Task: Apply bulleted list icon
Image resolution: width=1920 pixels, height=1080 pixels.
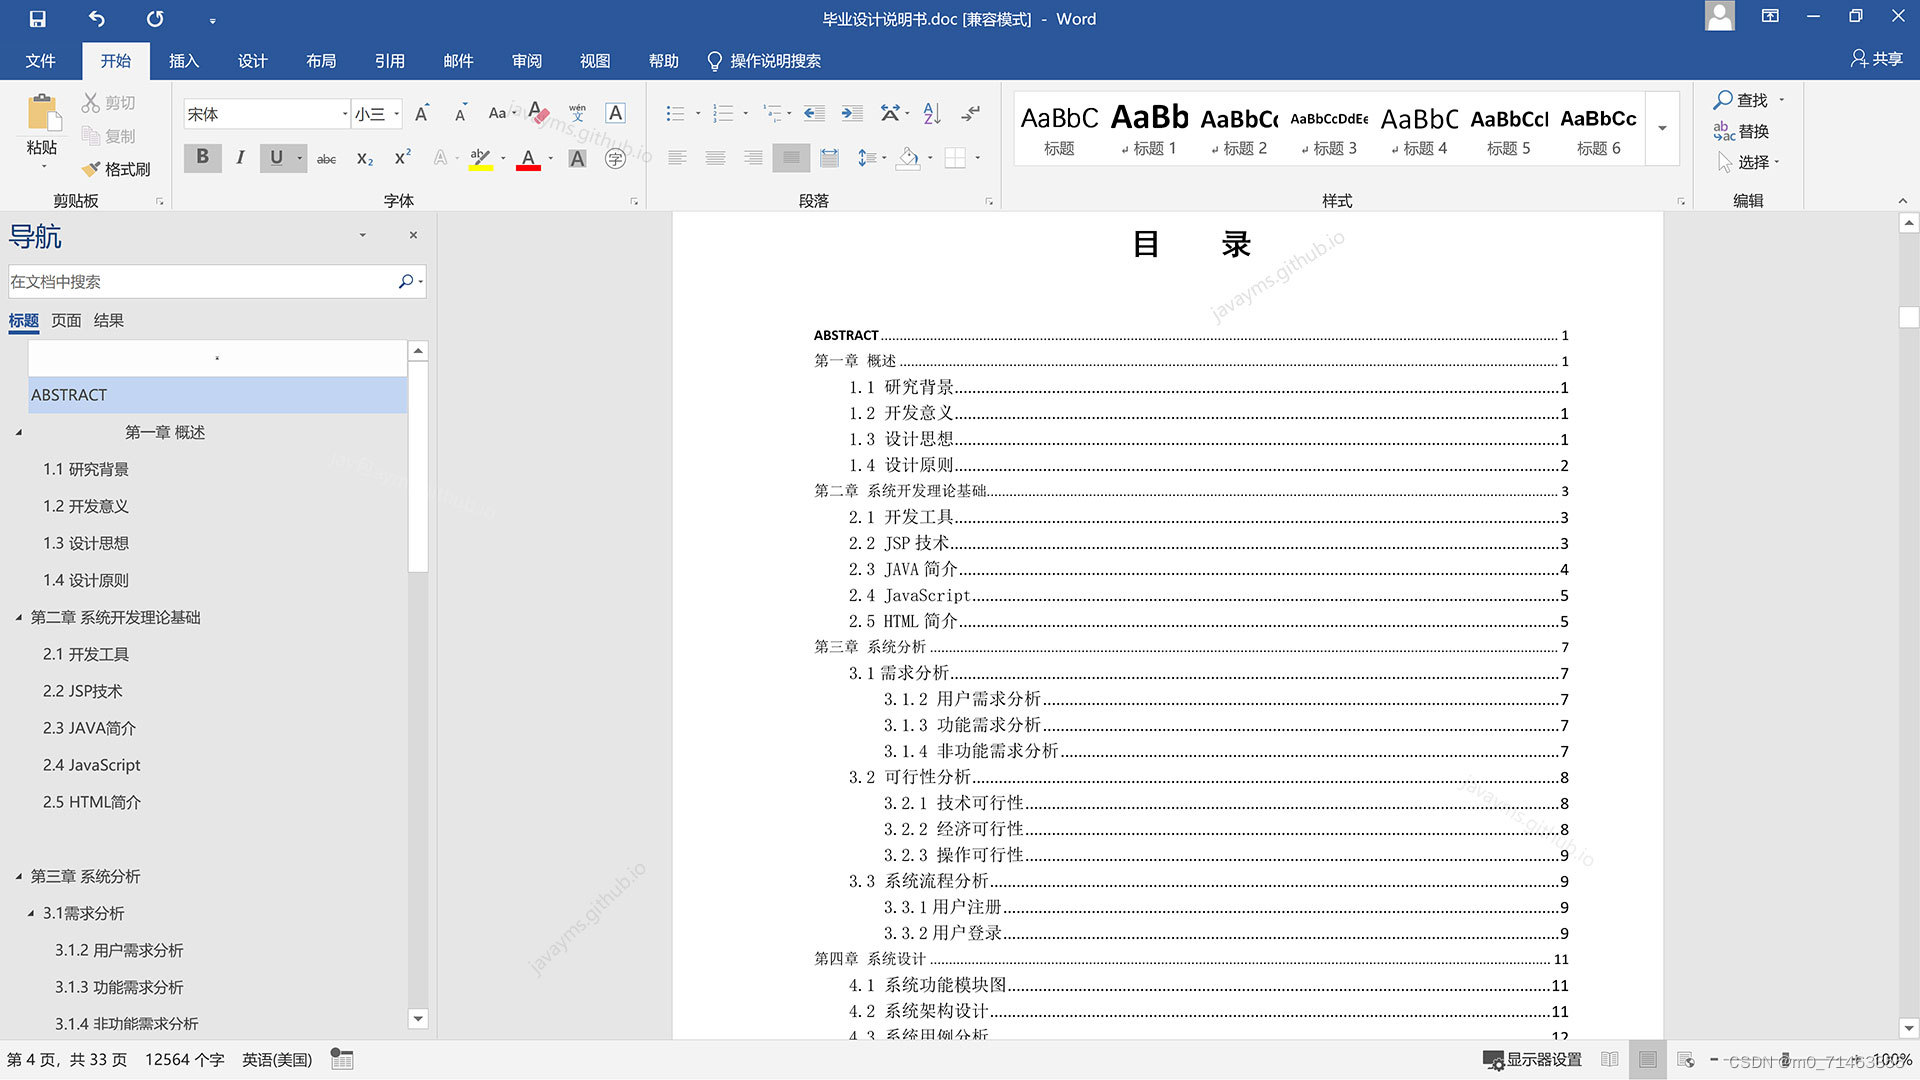Action: 675,113
